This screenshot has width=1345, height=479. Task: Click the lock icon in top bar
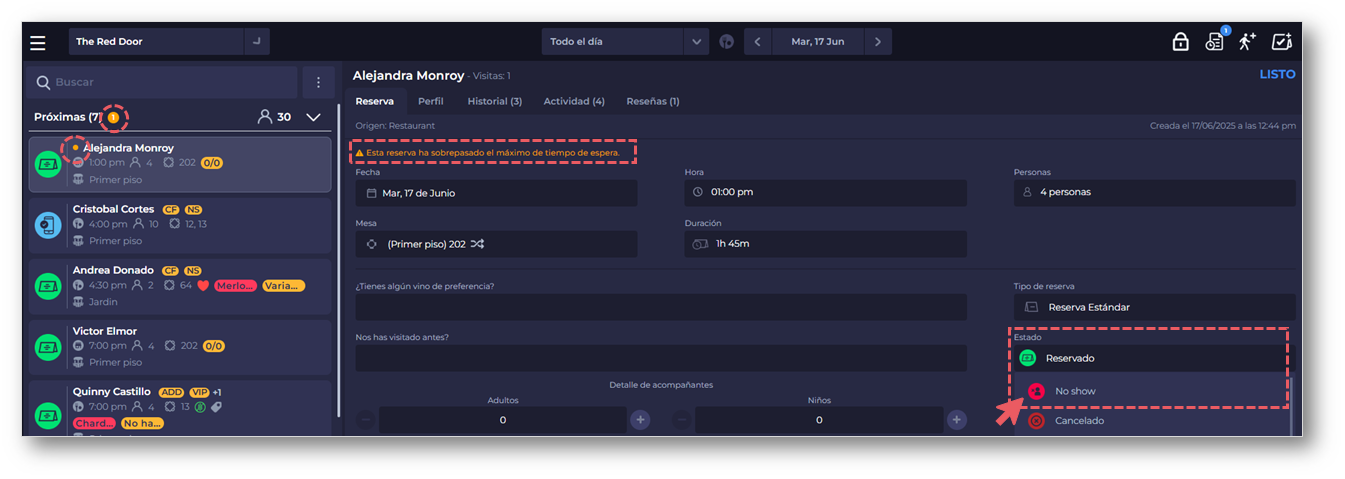pyautogui.click(x=1180, y=42)
